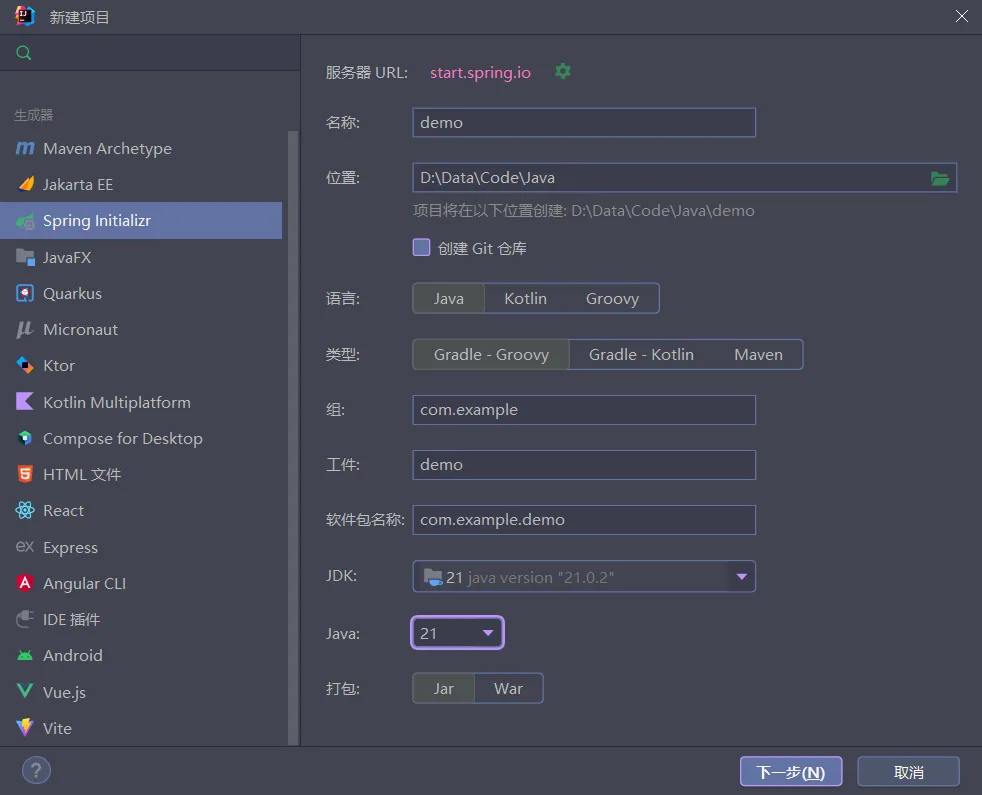Open the Java version dropdown
The image size is (982, 795).
(x=457, y=633)
